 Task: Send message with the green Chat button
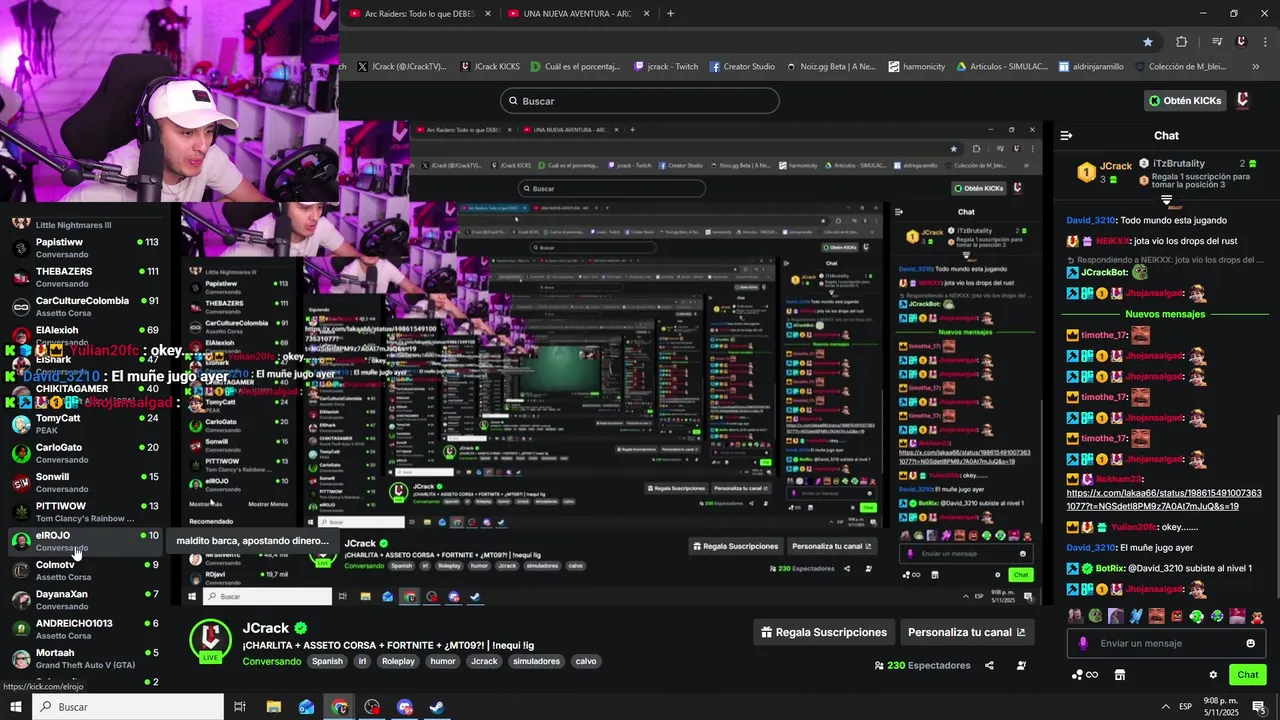point(1247,675)
